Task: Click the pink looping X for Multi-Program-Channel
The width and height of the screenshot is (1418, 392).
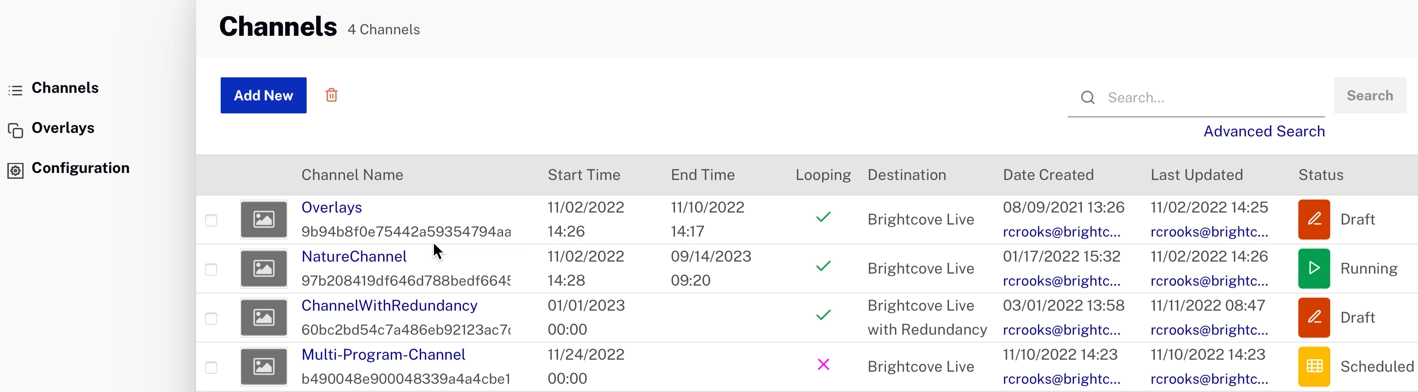Action: point(823,365)
